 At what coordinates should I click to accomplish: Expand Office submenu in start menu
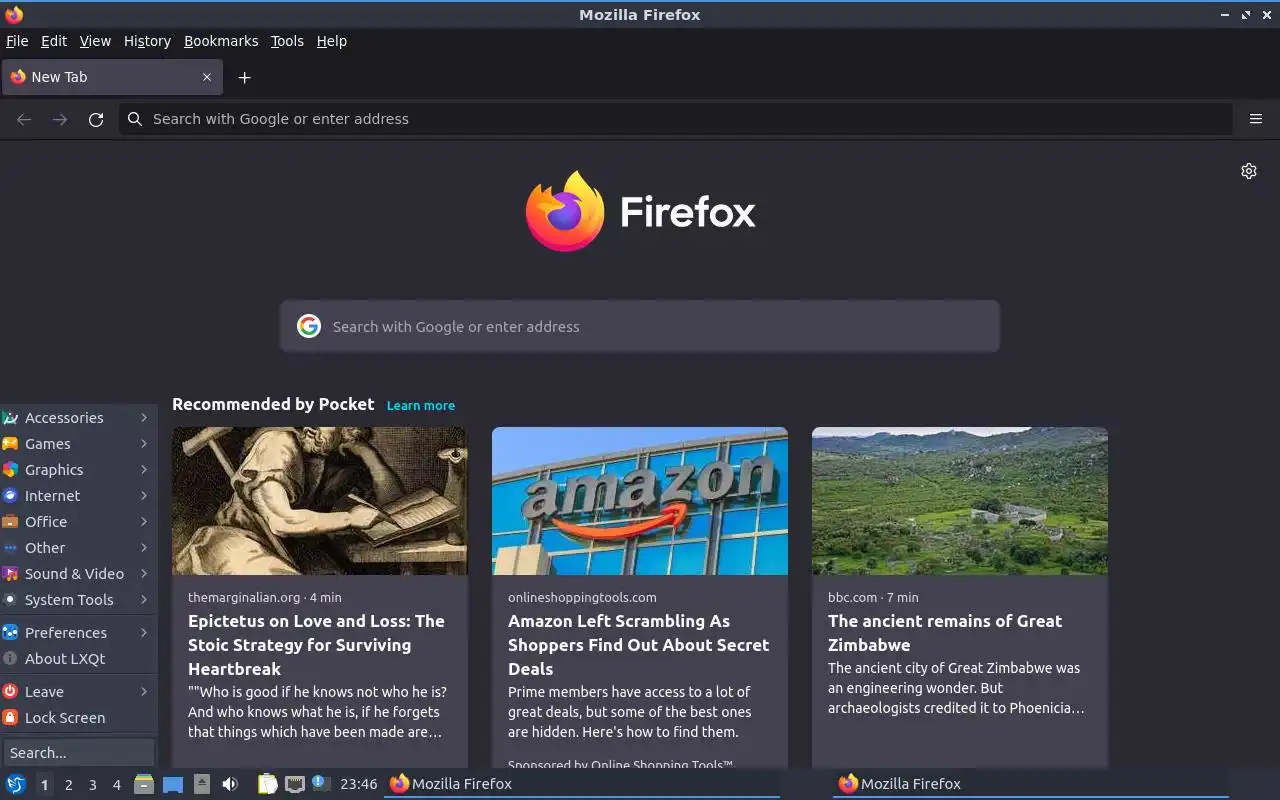78,522
